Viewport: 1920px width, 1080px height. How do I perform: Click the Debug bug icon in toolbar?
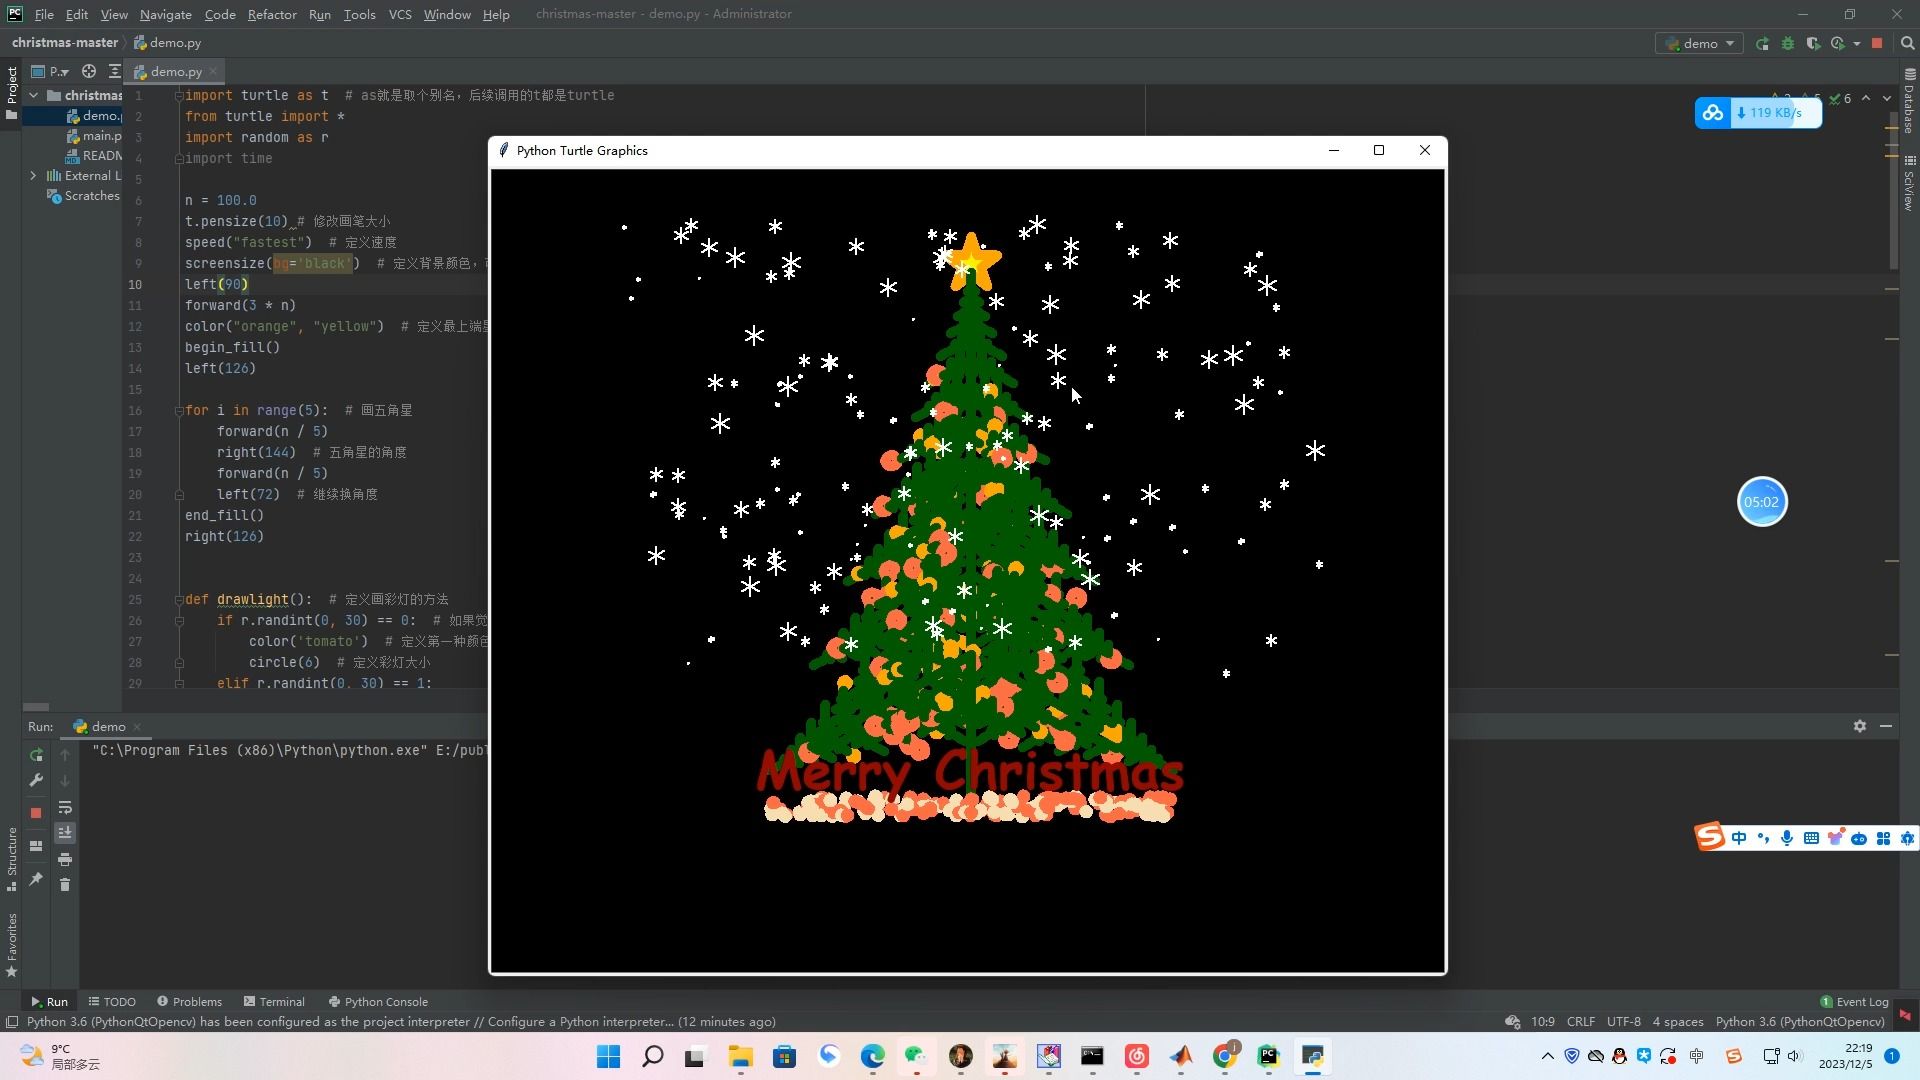1787,44
